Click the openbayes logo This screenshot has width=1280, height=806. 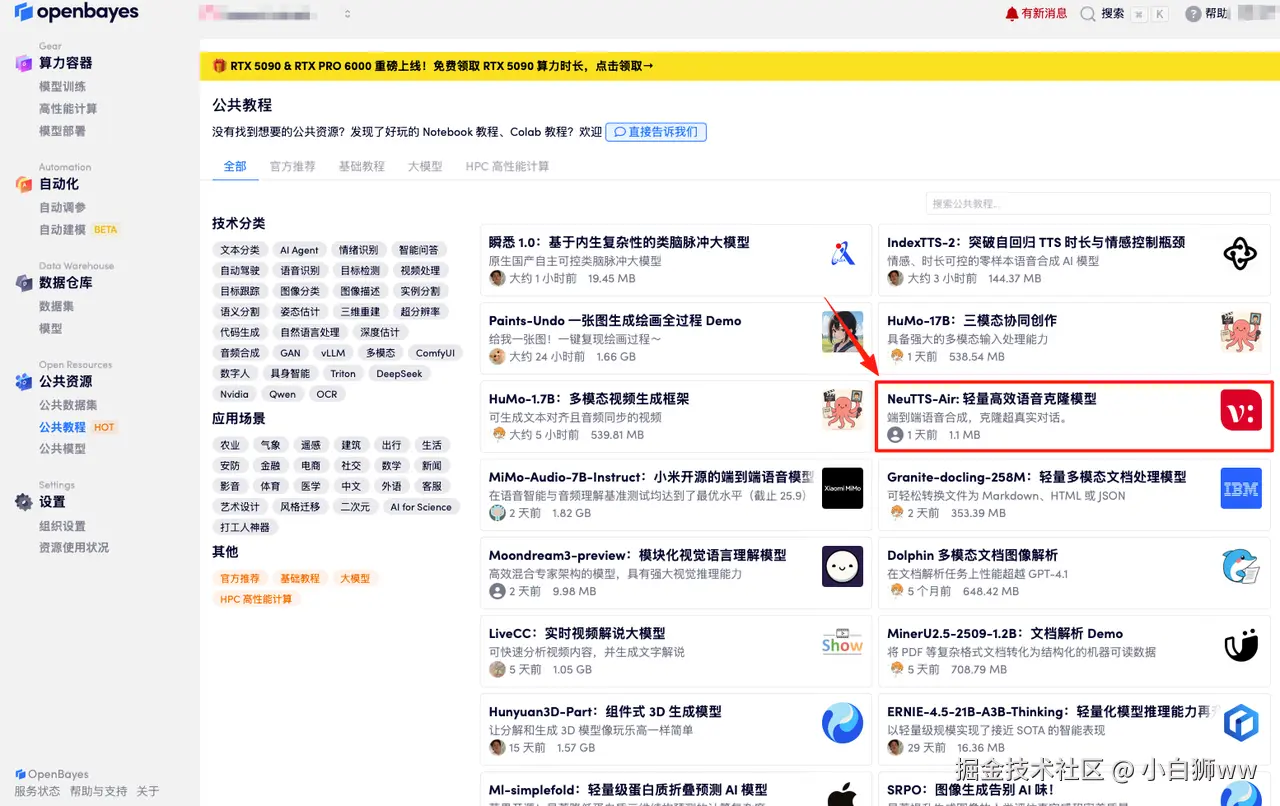[x=76, y=13]
